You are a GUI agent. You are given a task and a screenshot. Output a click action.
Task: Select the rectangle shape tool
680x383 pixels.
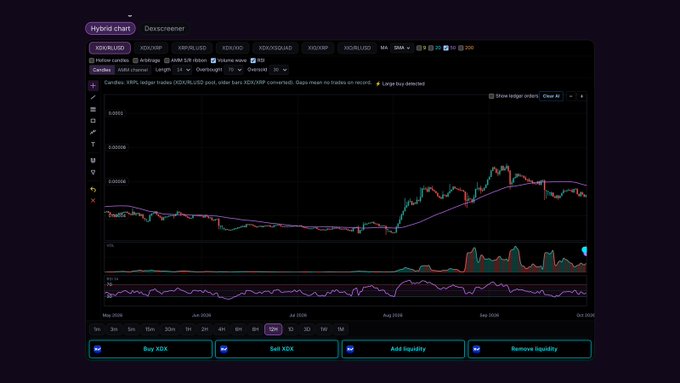coord(93,121)
